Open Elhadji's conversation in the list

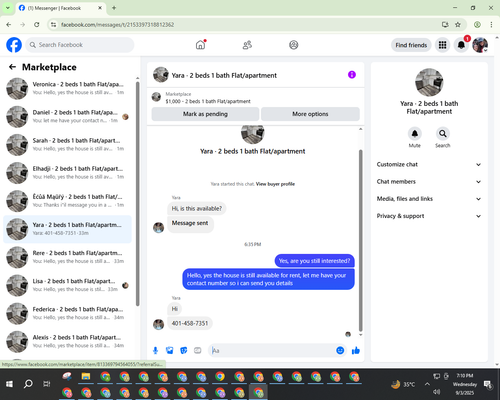(67, 173)
